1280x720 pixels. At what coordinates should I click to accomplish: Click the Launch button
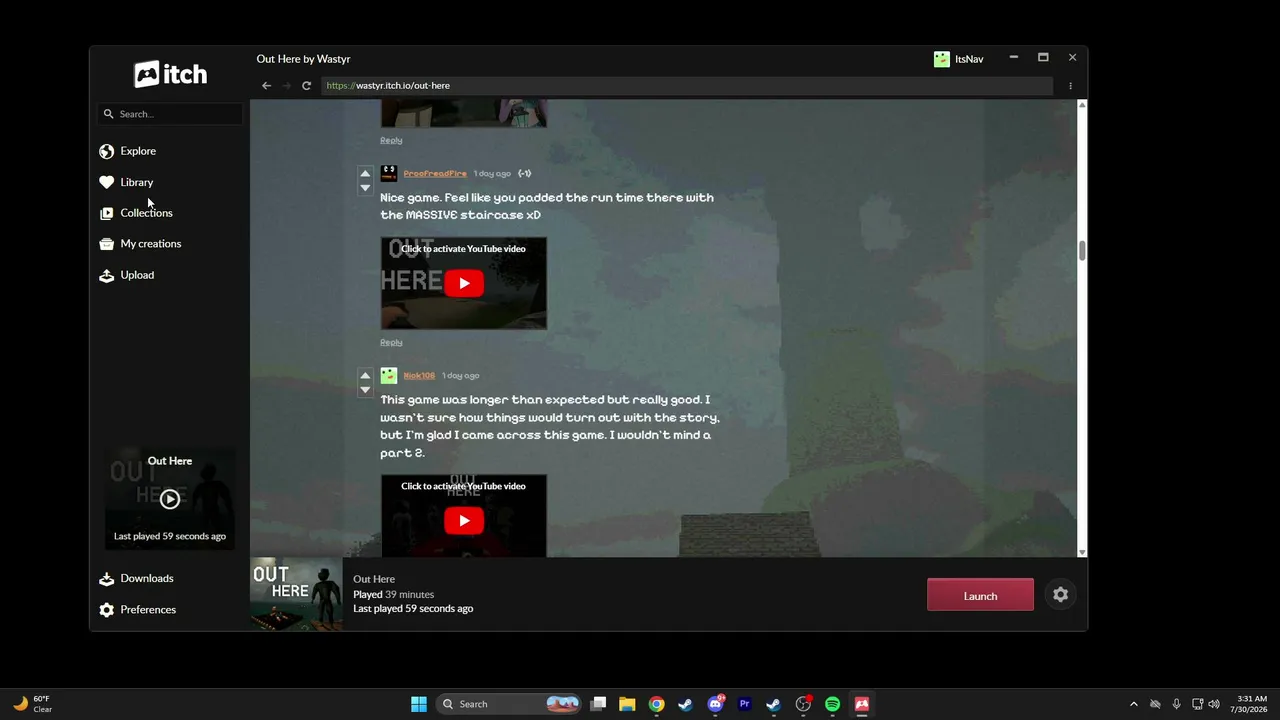point(980,595)
